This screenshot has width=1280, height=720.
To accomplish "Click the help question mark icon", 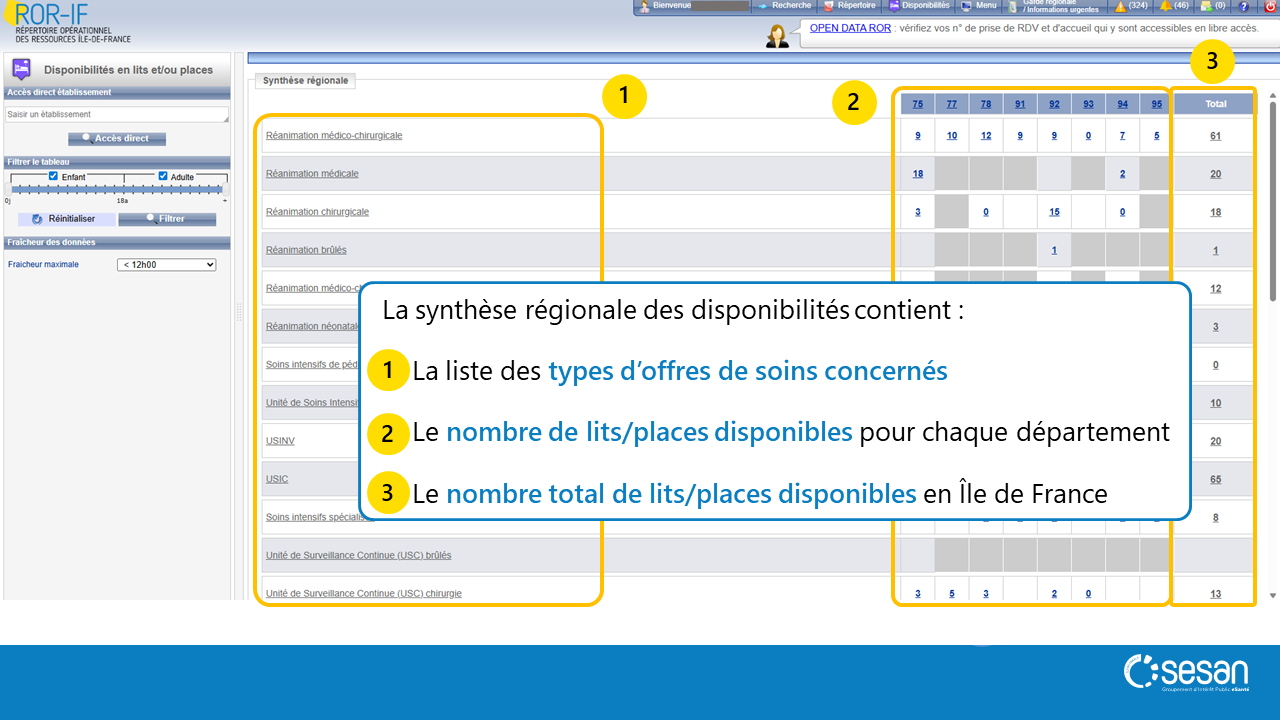I will (1244, 6).
